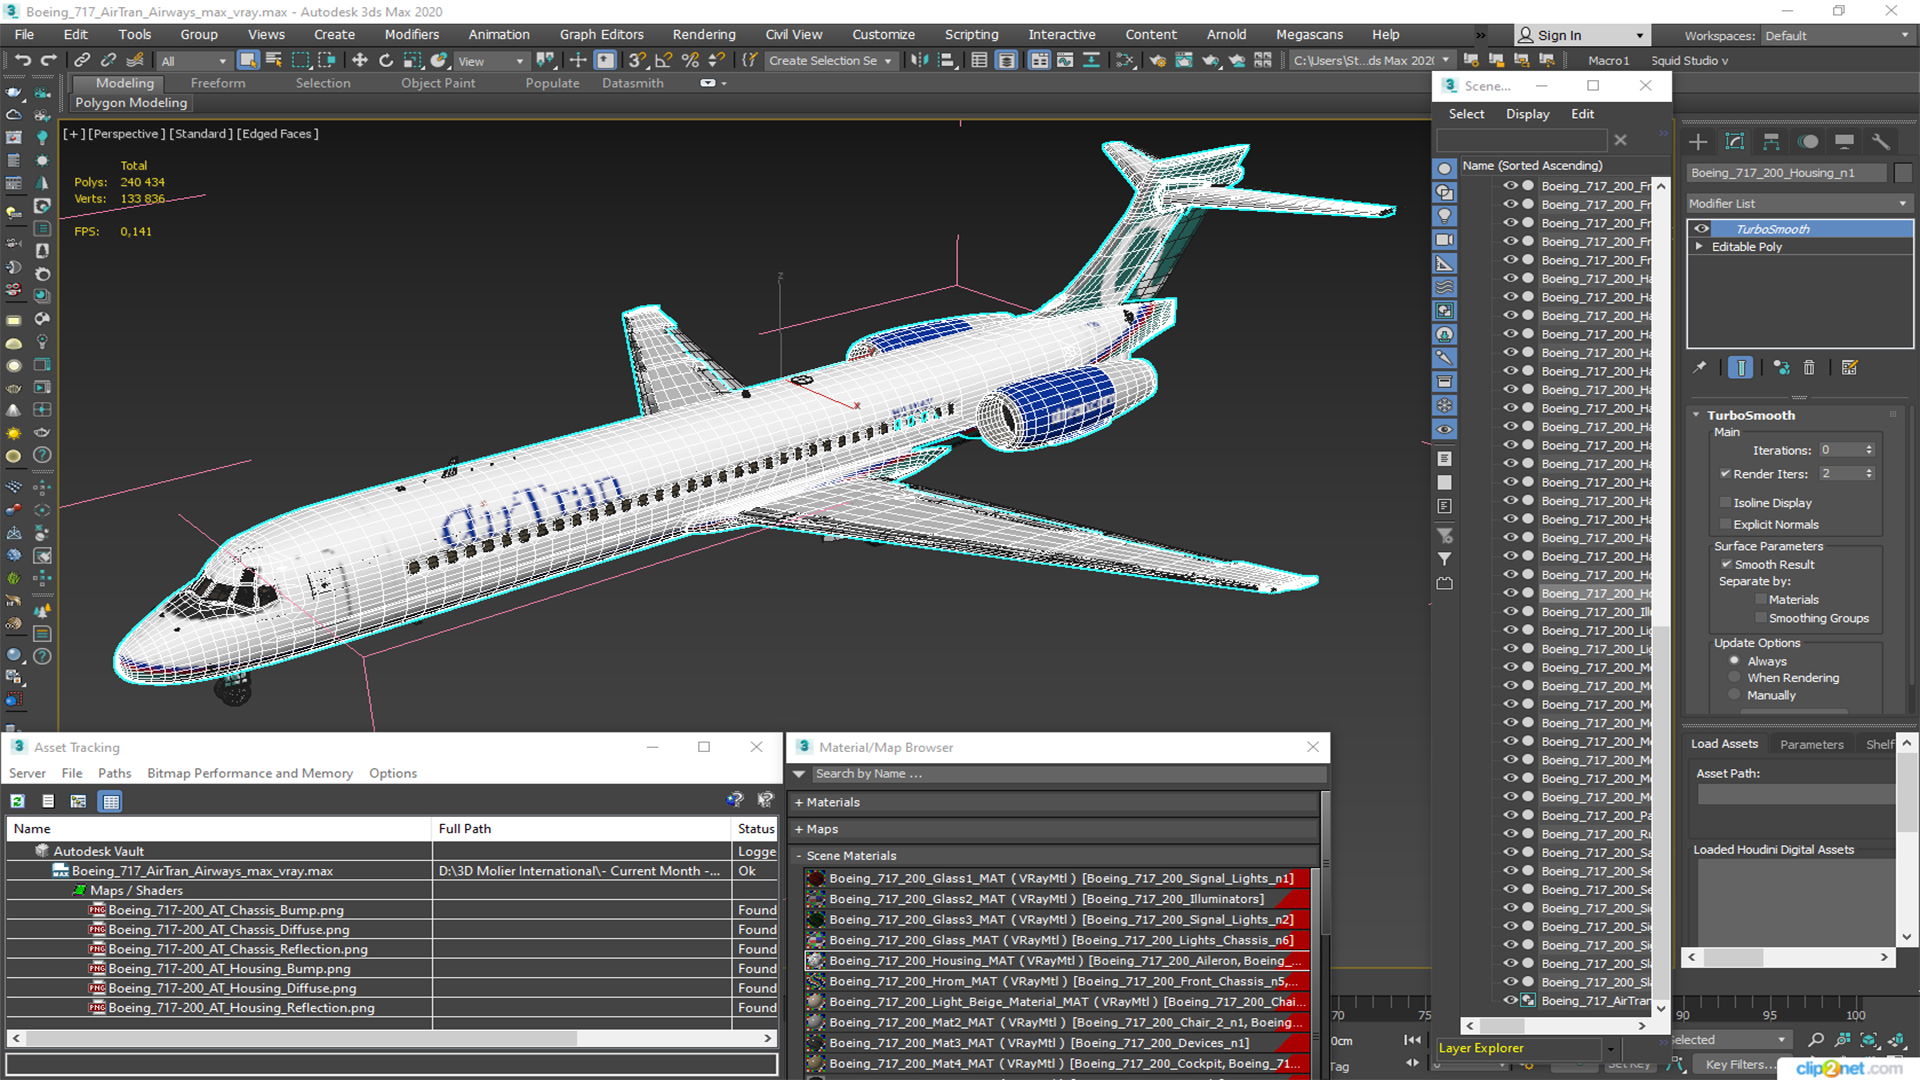This screenshot has width=1920, height=1080.
Task: Open the Workspaces Default dropdown
Action: [1837, 35]
